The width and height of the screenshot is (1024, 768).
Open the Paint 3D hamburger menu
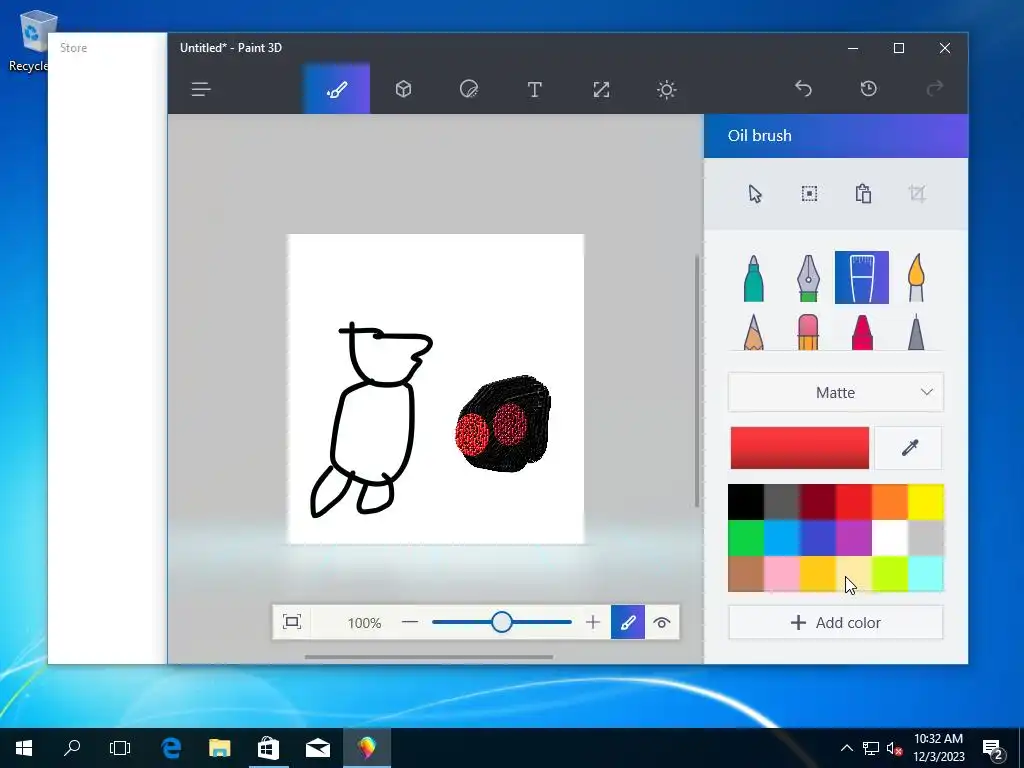(x=200, y=89)
